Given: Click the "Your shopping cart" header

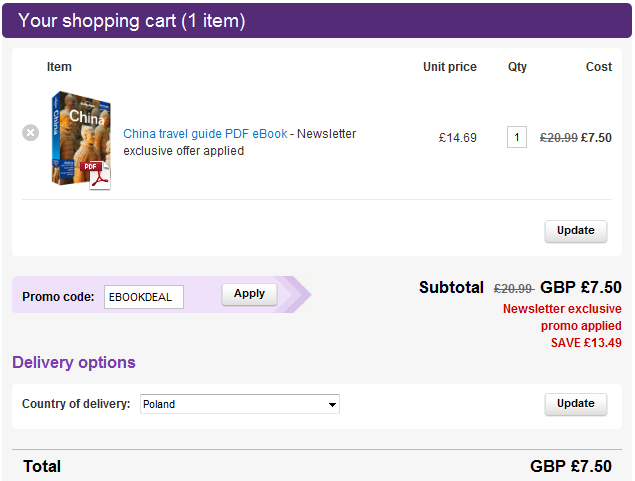Looking at the screenshot, I should [x=132, y=21].
